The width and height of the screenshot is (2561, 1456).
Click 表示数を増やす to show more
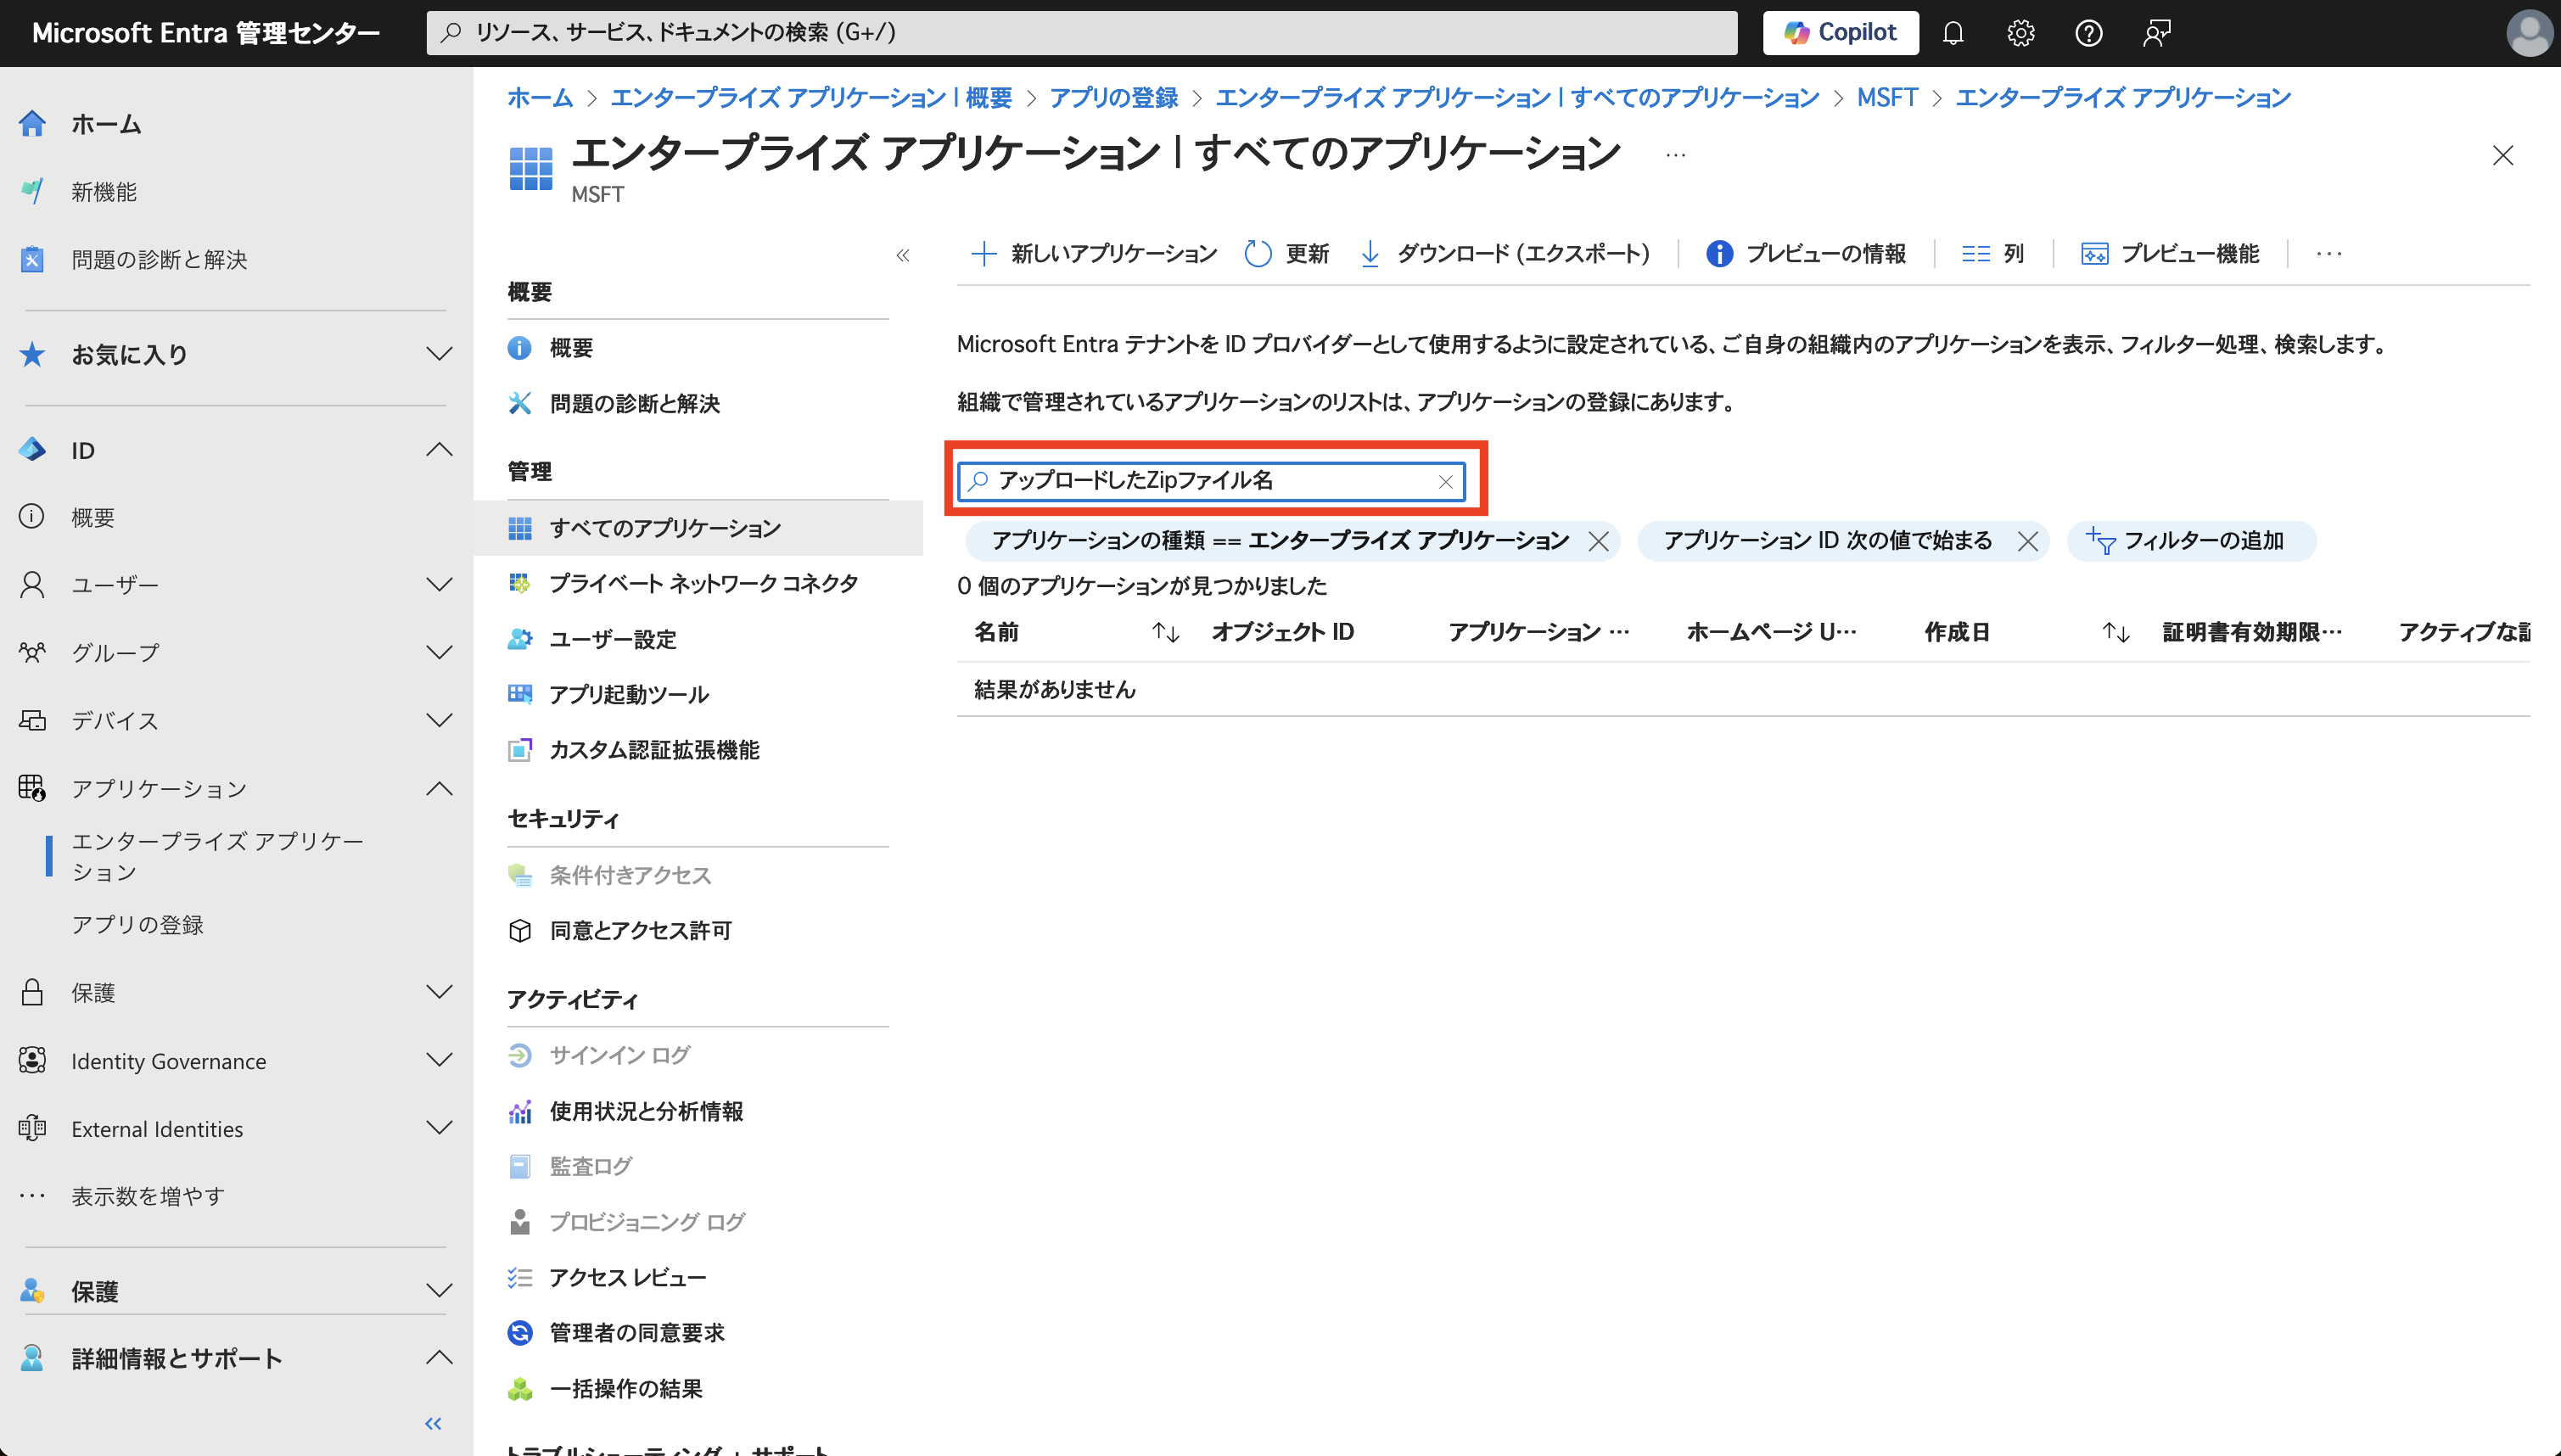[147, 1196]
